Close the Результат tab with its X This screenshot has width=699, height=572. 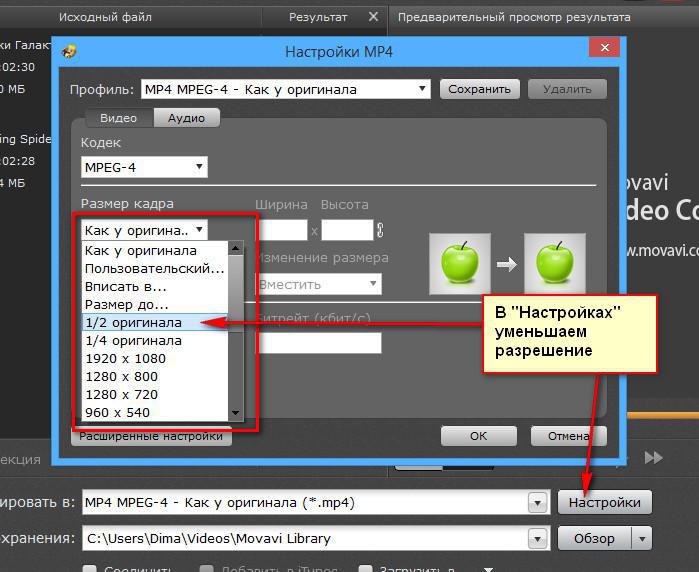click(374, 17)
